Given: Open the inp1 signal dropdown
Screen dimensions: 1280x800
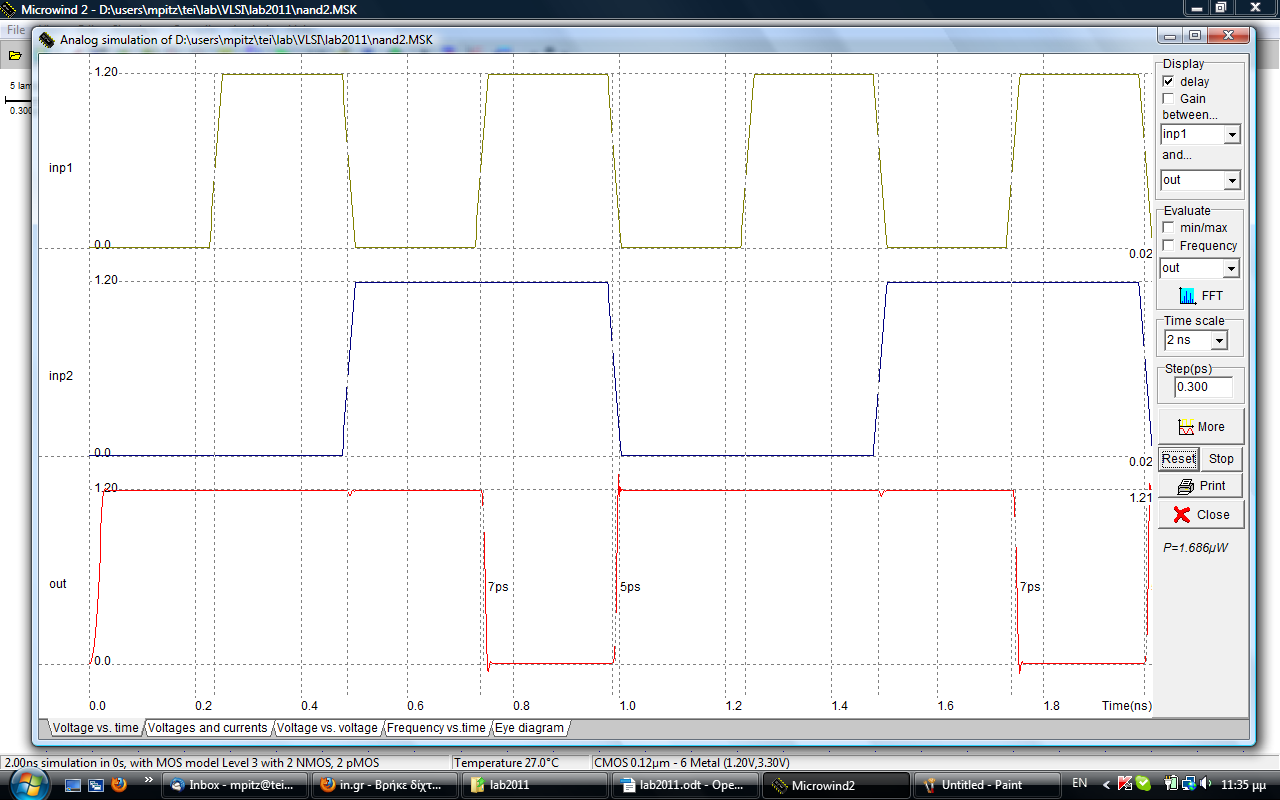Looking at the screenshot, I should click(1232, 134).
